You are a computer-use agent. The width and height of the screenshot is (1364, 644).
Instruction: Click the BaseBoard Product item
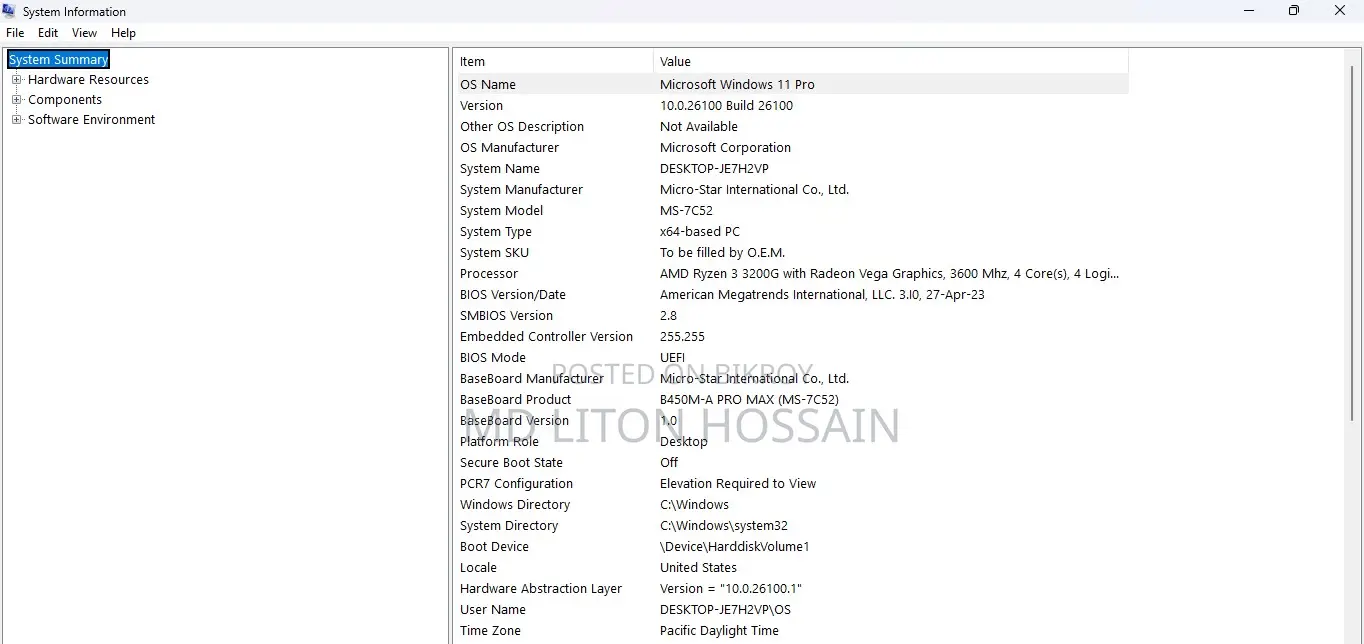pos(515,400)
